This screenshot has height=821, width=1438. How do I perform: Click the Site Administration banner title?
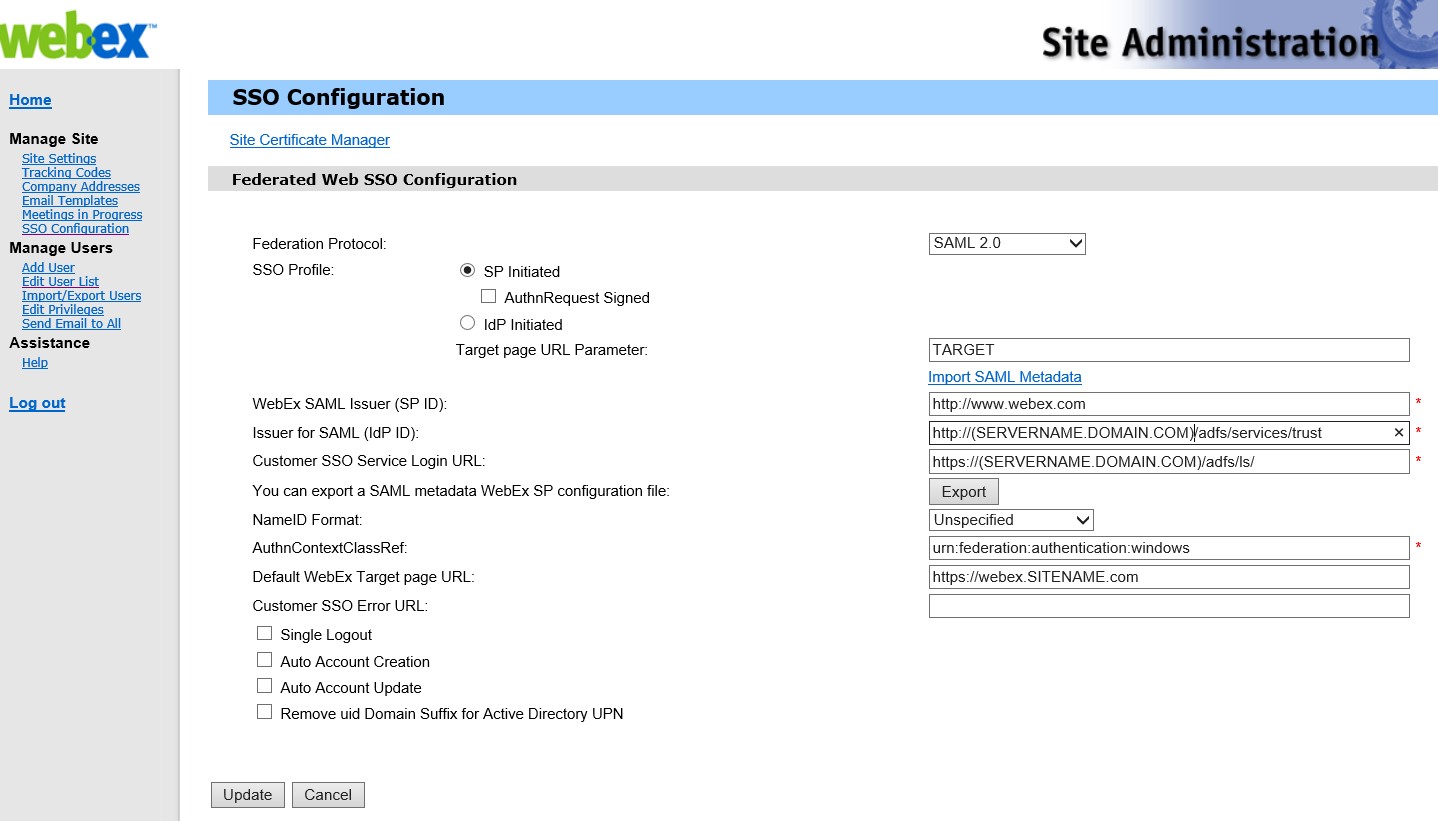click(1210, 43)
